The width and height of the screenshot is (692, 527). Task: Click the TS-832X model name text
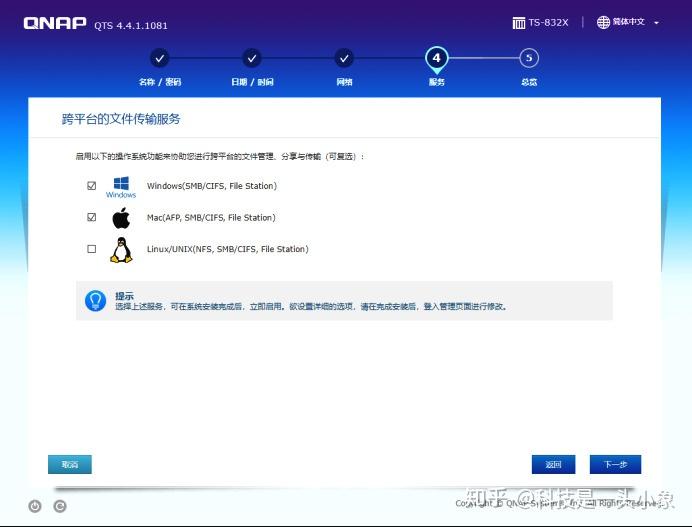point(549,23)
